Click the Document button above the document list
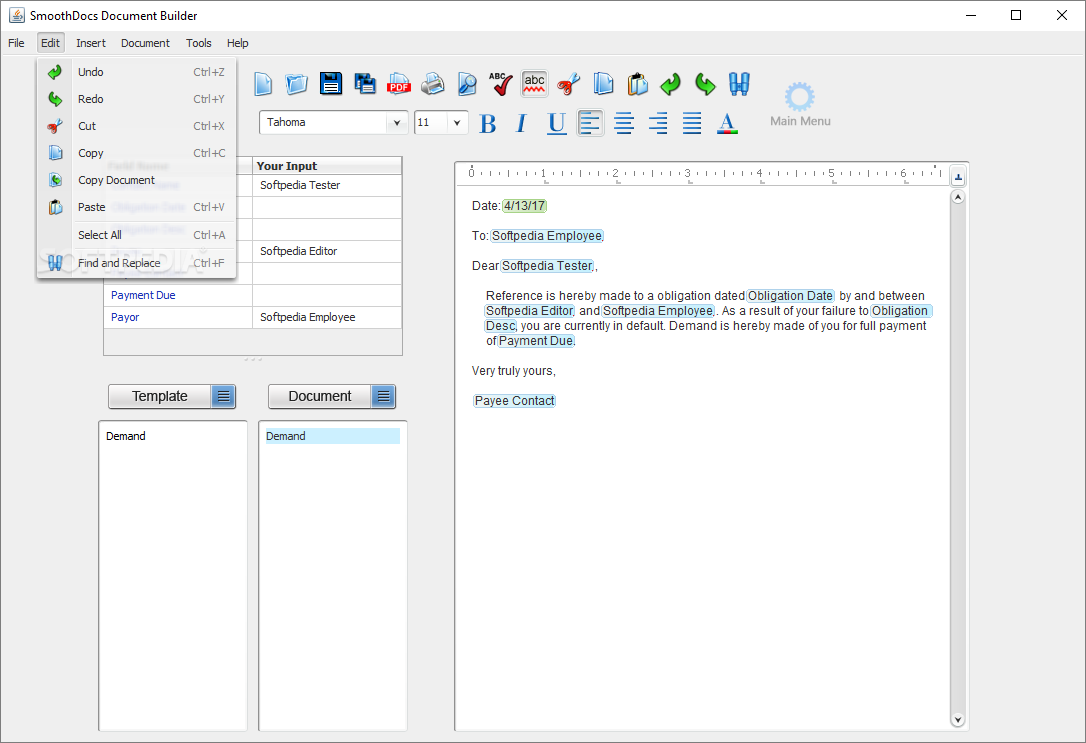 (319, 397)
